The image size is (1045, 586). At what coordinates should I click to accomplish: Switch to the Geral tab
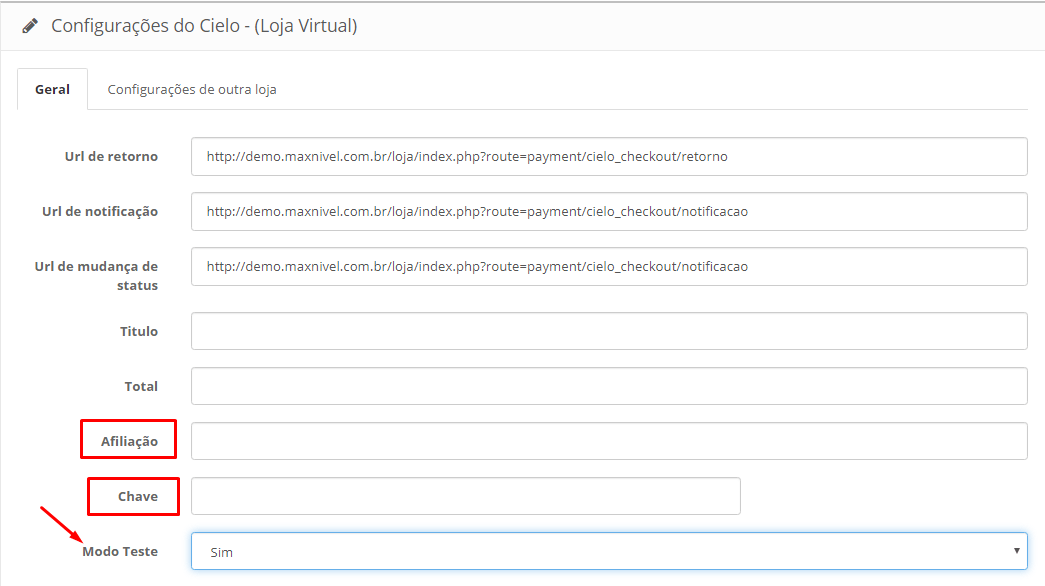pos(53,89)
